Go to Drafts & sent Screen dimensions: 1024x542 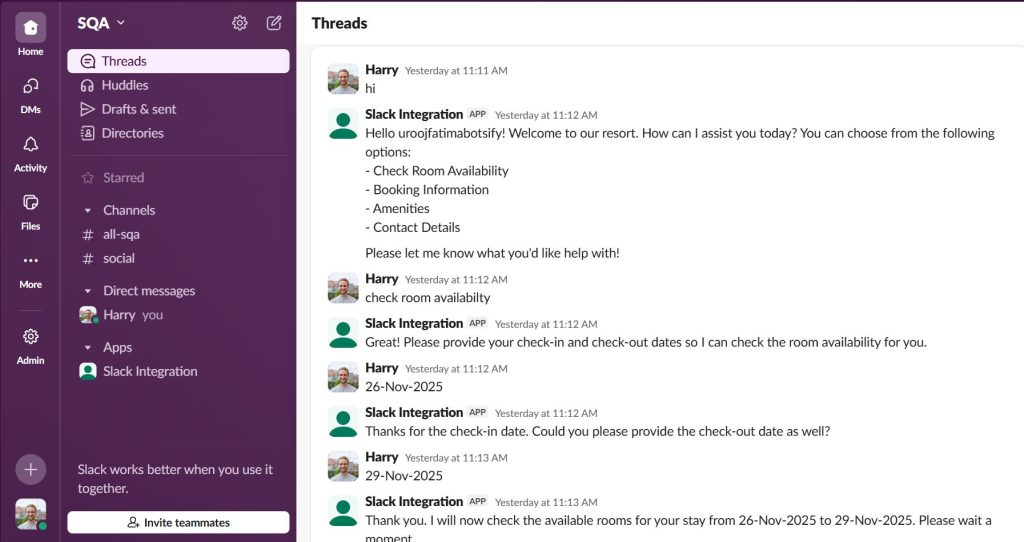pos(138,109)
